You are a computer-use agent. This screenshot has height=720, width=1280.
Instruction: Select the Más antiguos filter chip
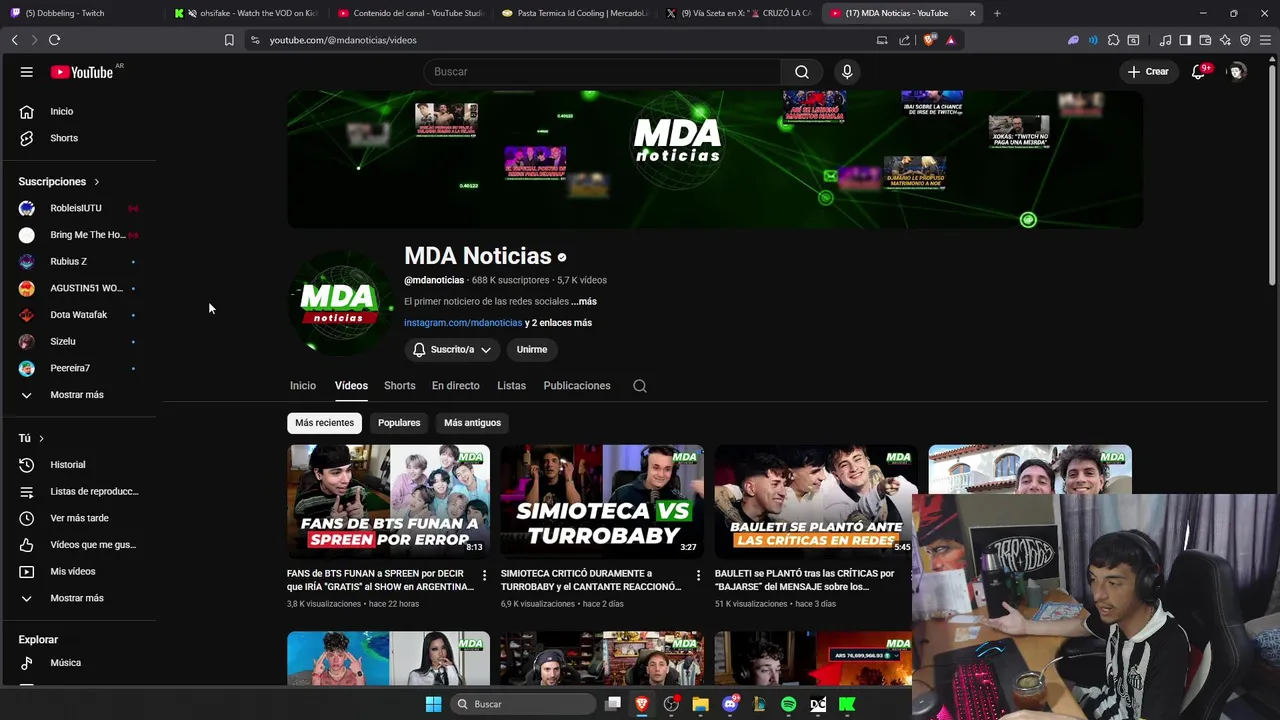(x=472, y=423)
